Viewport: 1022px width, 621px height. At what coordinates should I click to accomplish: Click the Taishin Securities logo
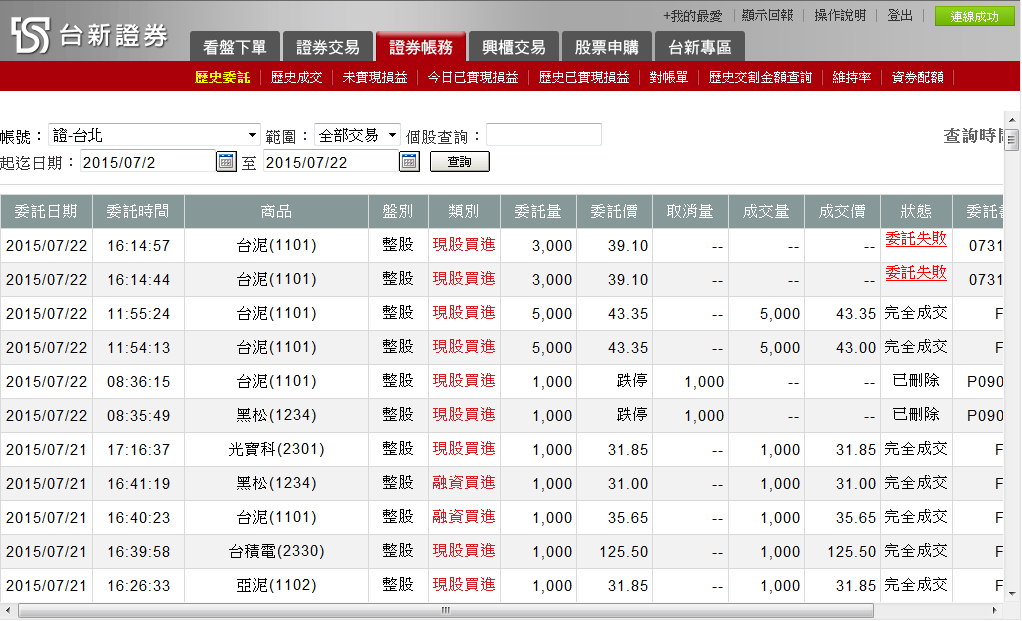tap(90, 36)
